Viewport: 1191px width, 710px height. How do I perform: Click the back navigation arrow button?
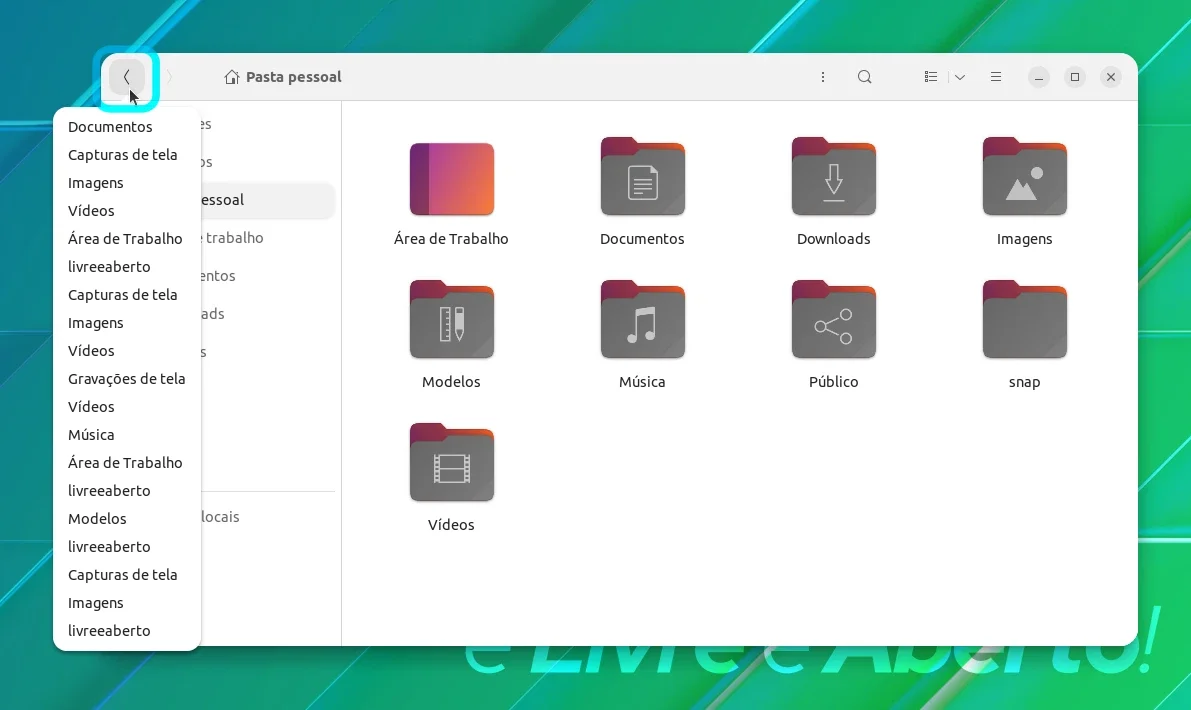pyautogui.click(x=127, y=77)
